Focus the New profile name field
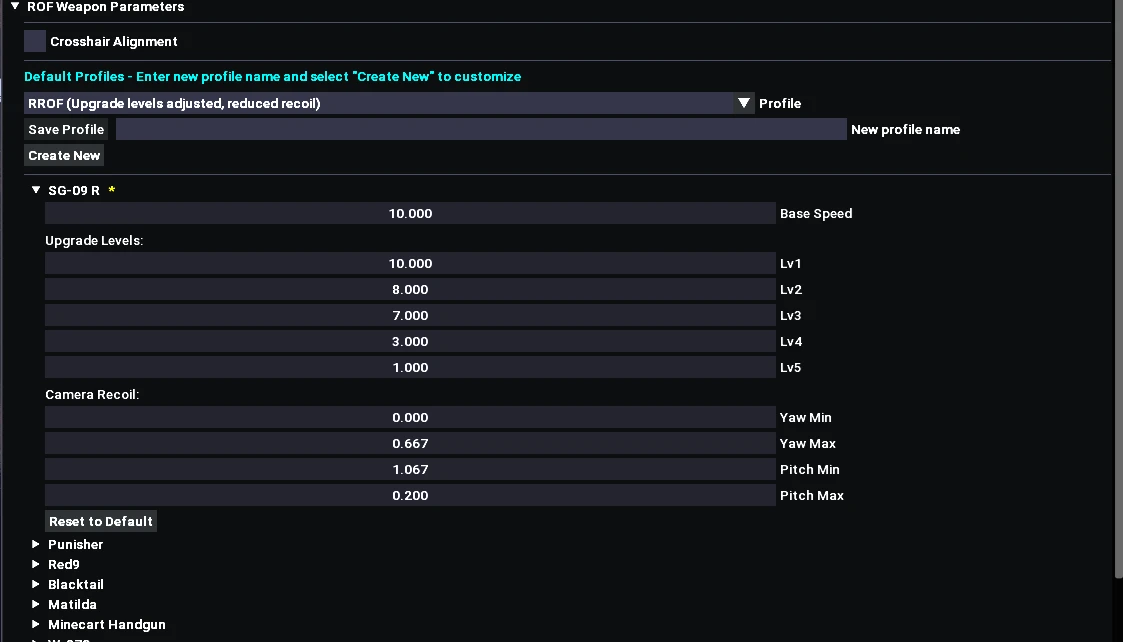 tap(481, 129)
